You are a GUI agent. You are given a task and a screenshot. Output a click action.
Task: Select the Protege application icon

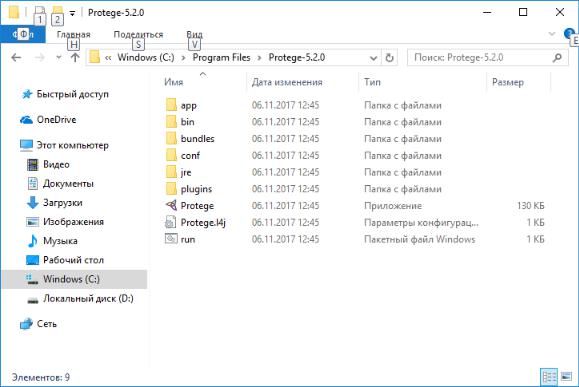[x=171, y=205]
